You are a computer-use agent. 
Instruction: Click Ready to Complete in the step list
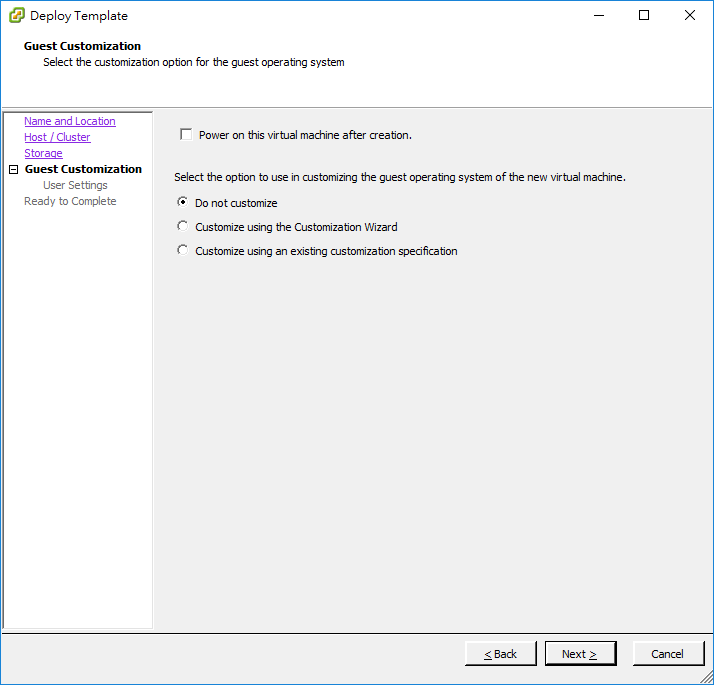(70, 201)
